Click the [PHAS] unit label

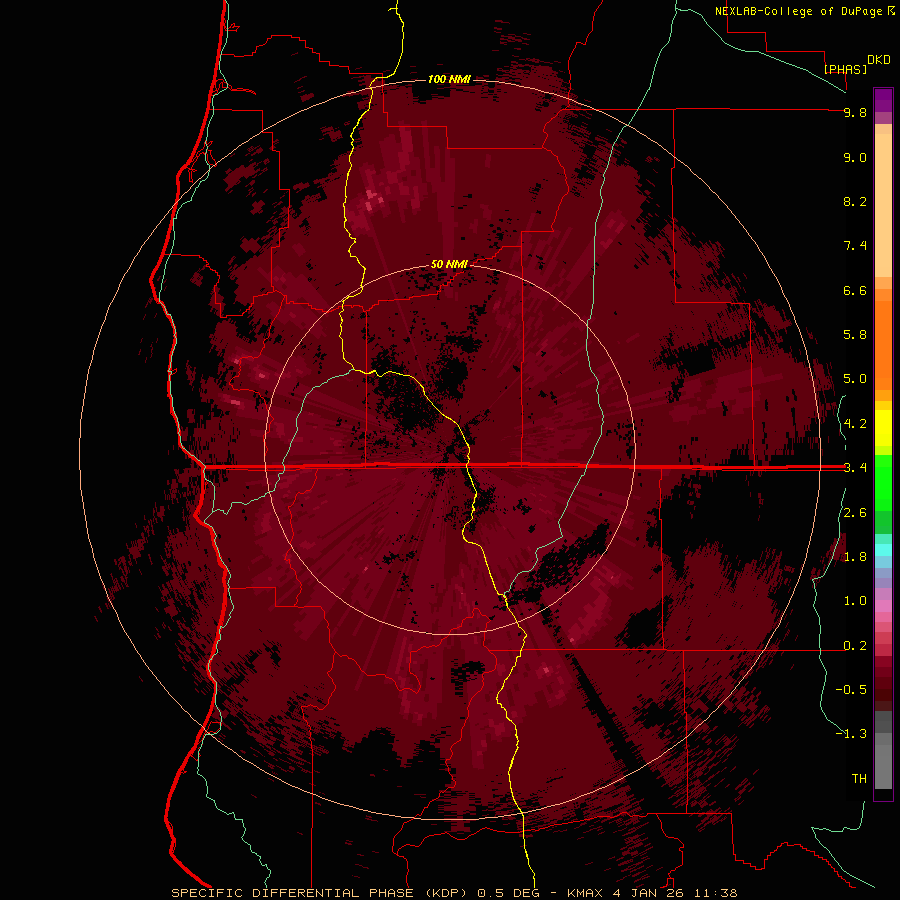[x=845, y=69]
